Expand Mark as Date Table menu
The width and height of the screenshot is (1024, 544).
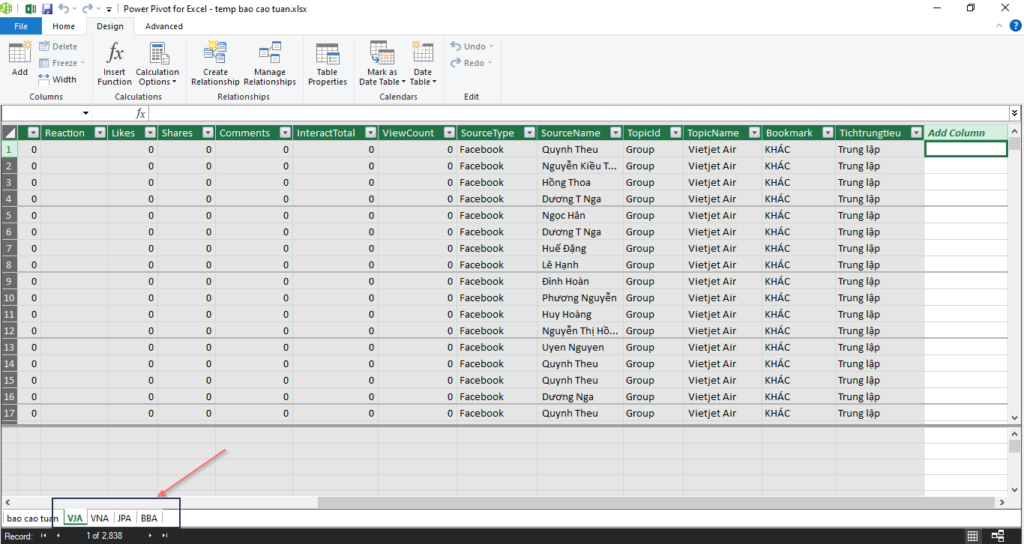[x=382, y=63]
